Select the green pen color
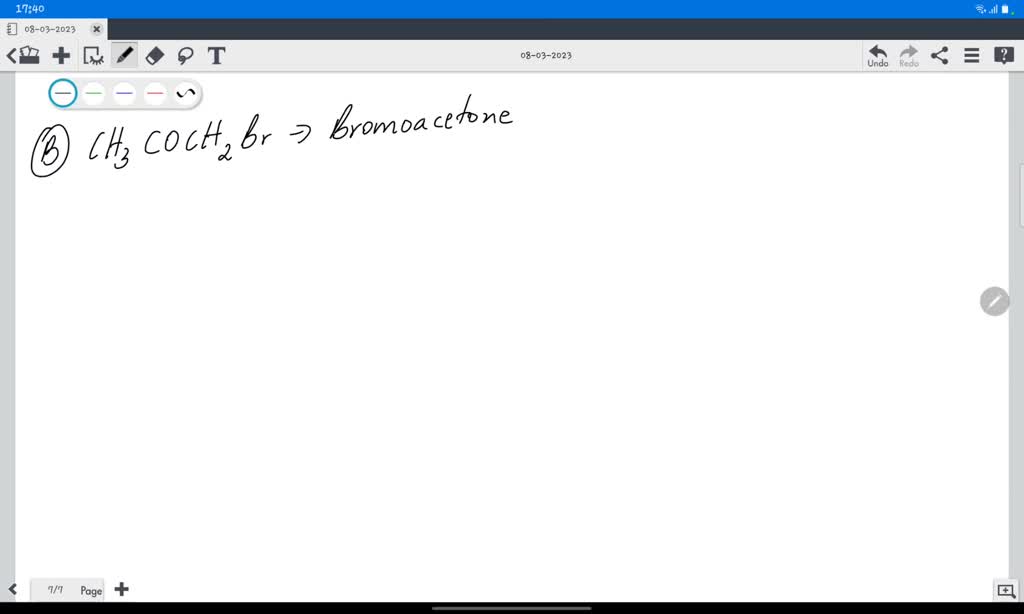The width and height of the screenshot is (1024, 614). tap(93, 93)
